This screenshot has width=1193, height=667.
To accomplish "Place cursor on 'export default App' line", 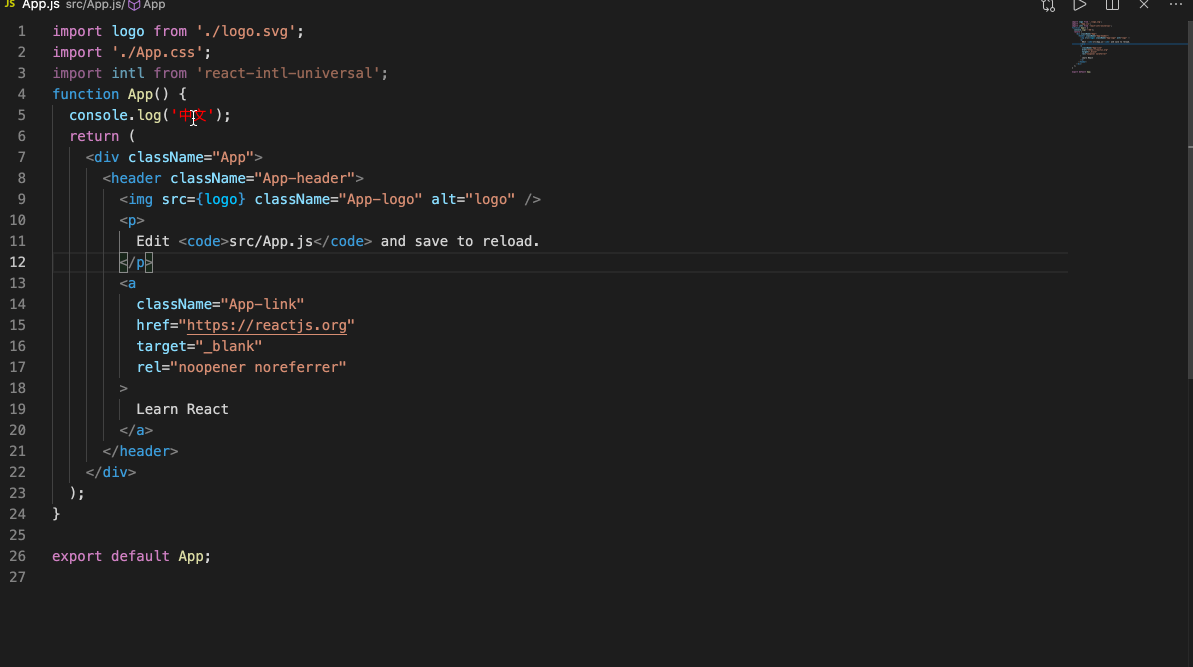I will 131,556.
